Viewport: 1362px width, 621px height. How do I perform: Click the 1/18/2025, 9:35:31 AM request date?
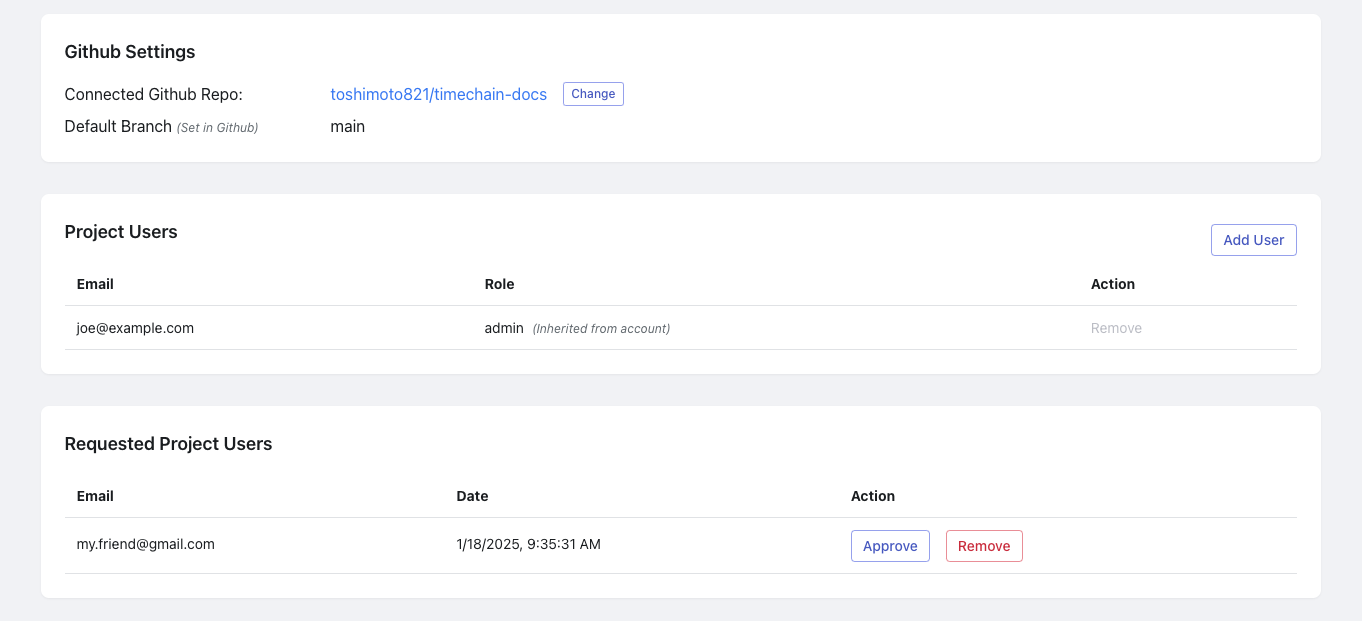(528, 545)
